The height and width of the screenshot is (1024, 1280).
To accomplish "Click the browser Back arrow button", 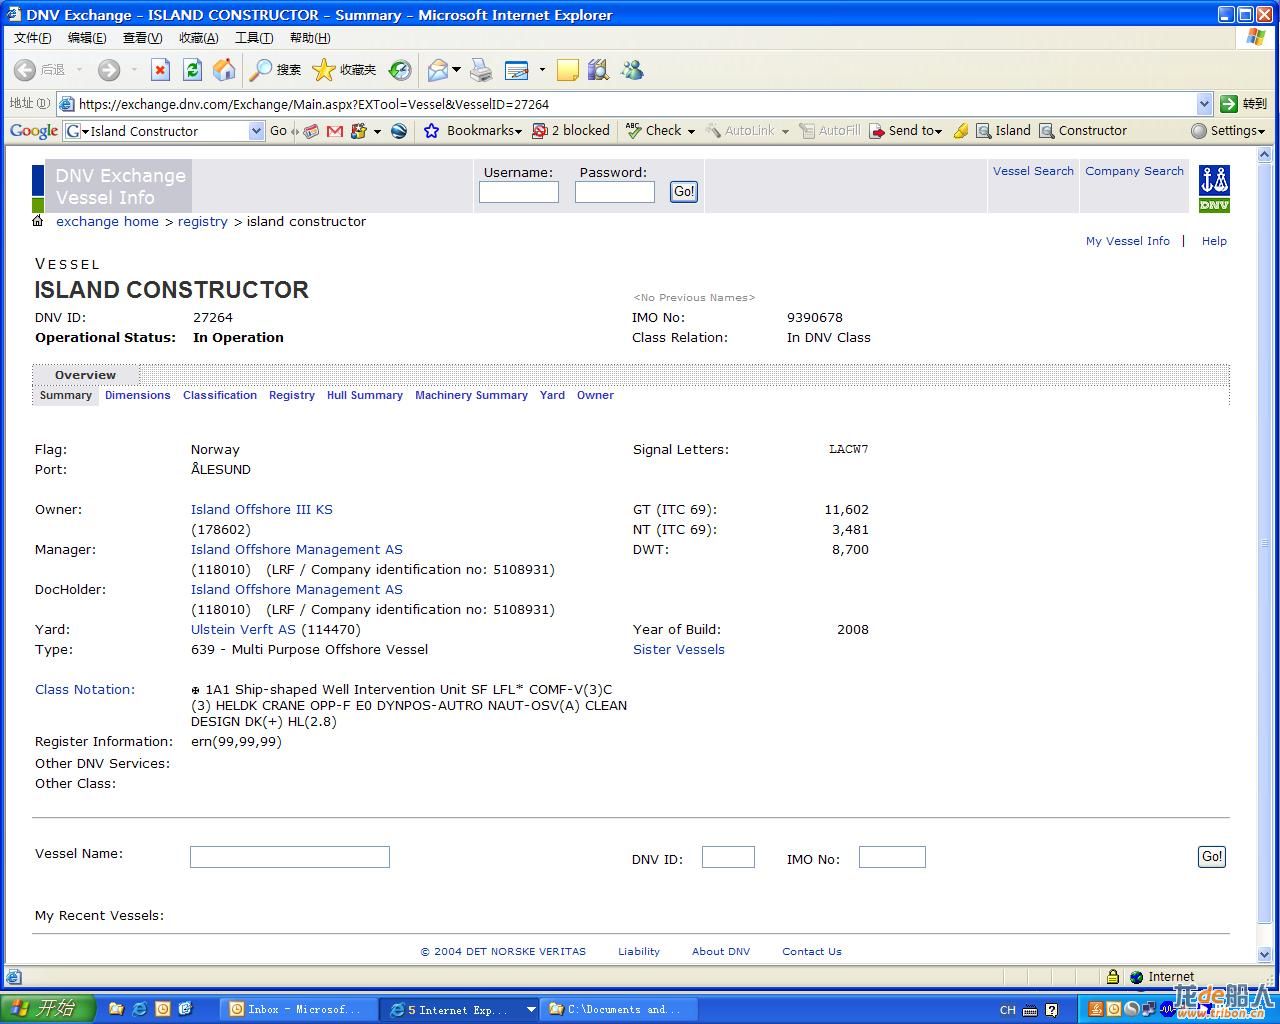I will (x=26, y=70).
